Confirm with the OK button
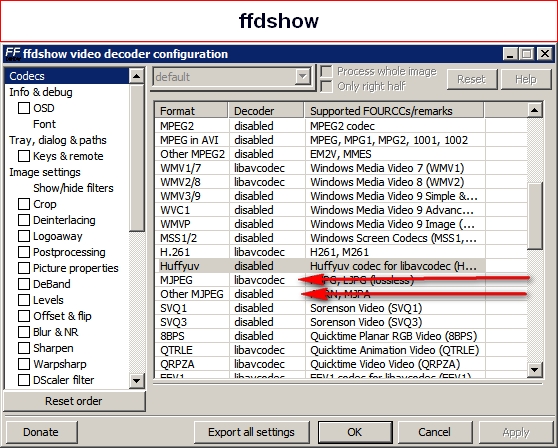 pos(355,432)
